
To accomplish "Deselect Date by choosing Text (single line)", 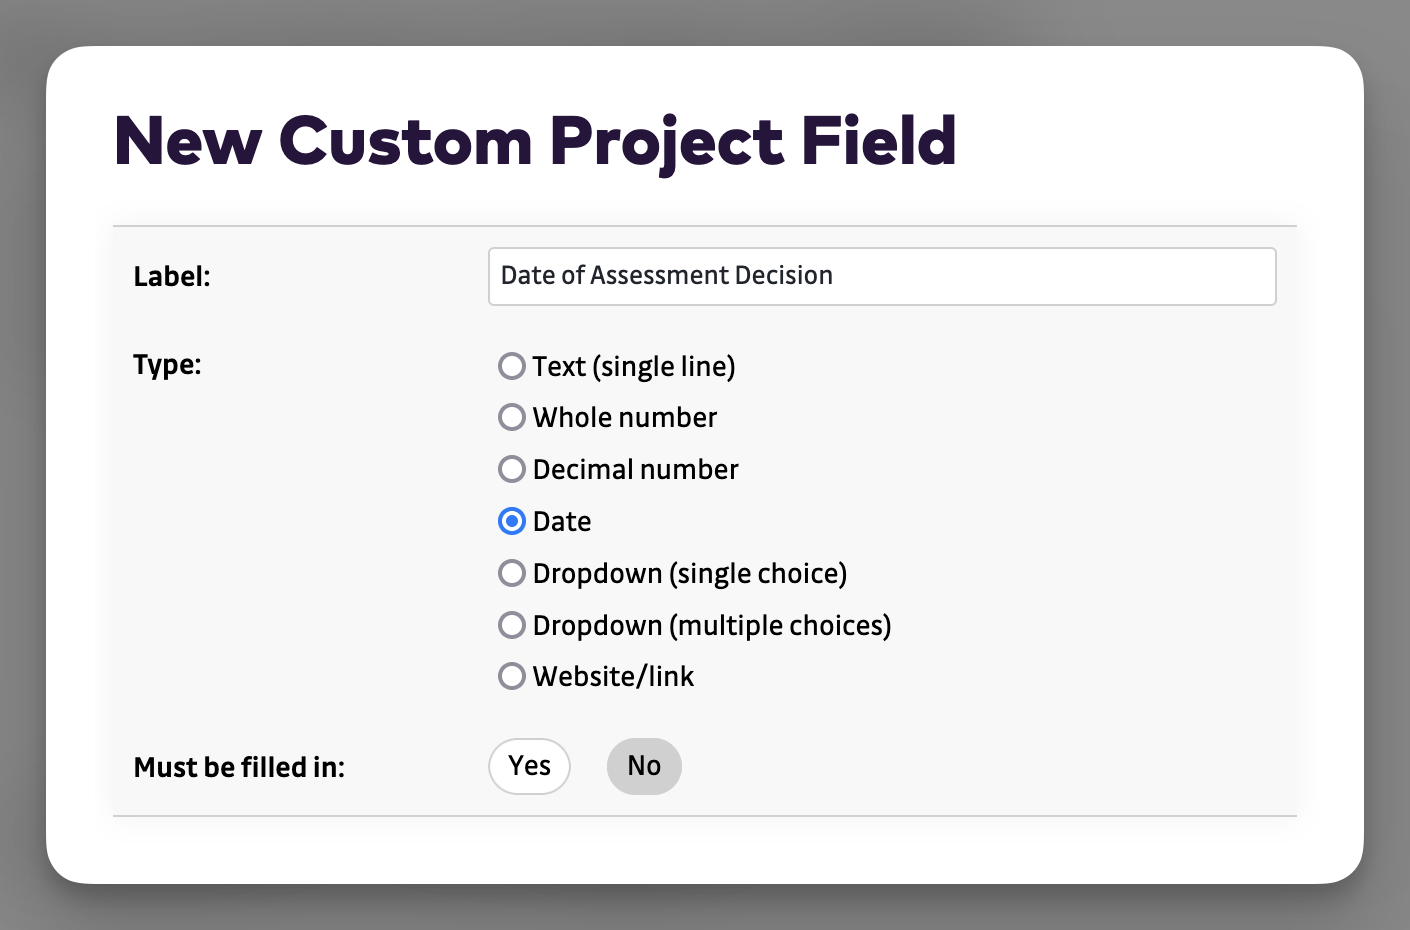I will pyautogui.click(x=511, y=366).
